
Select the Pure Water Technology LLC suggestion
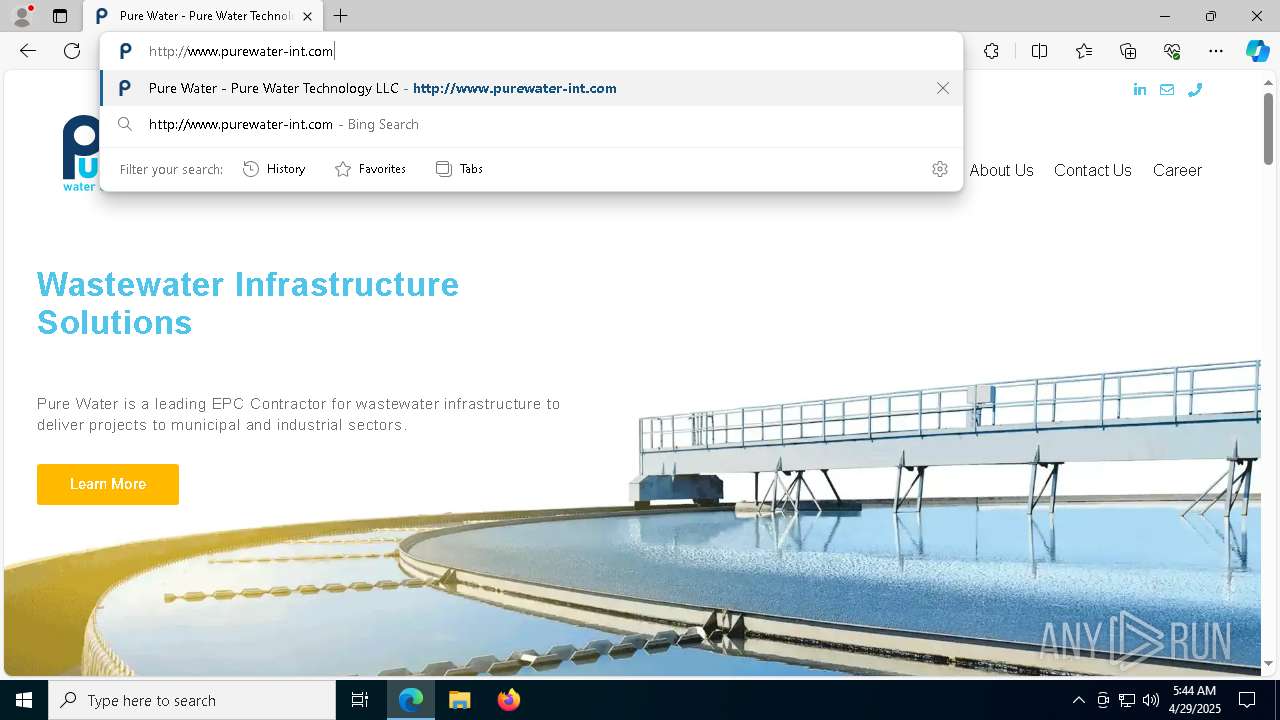click(x=532, y=88)
